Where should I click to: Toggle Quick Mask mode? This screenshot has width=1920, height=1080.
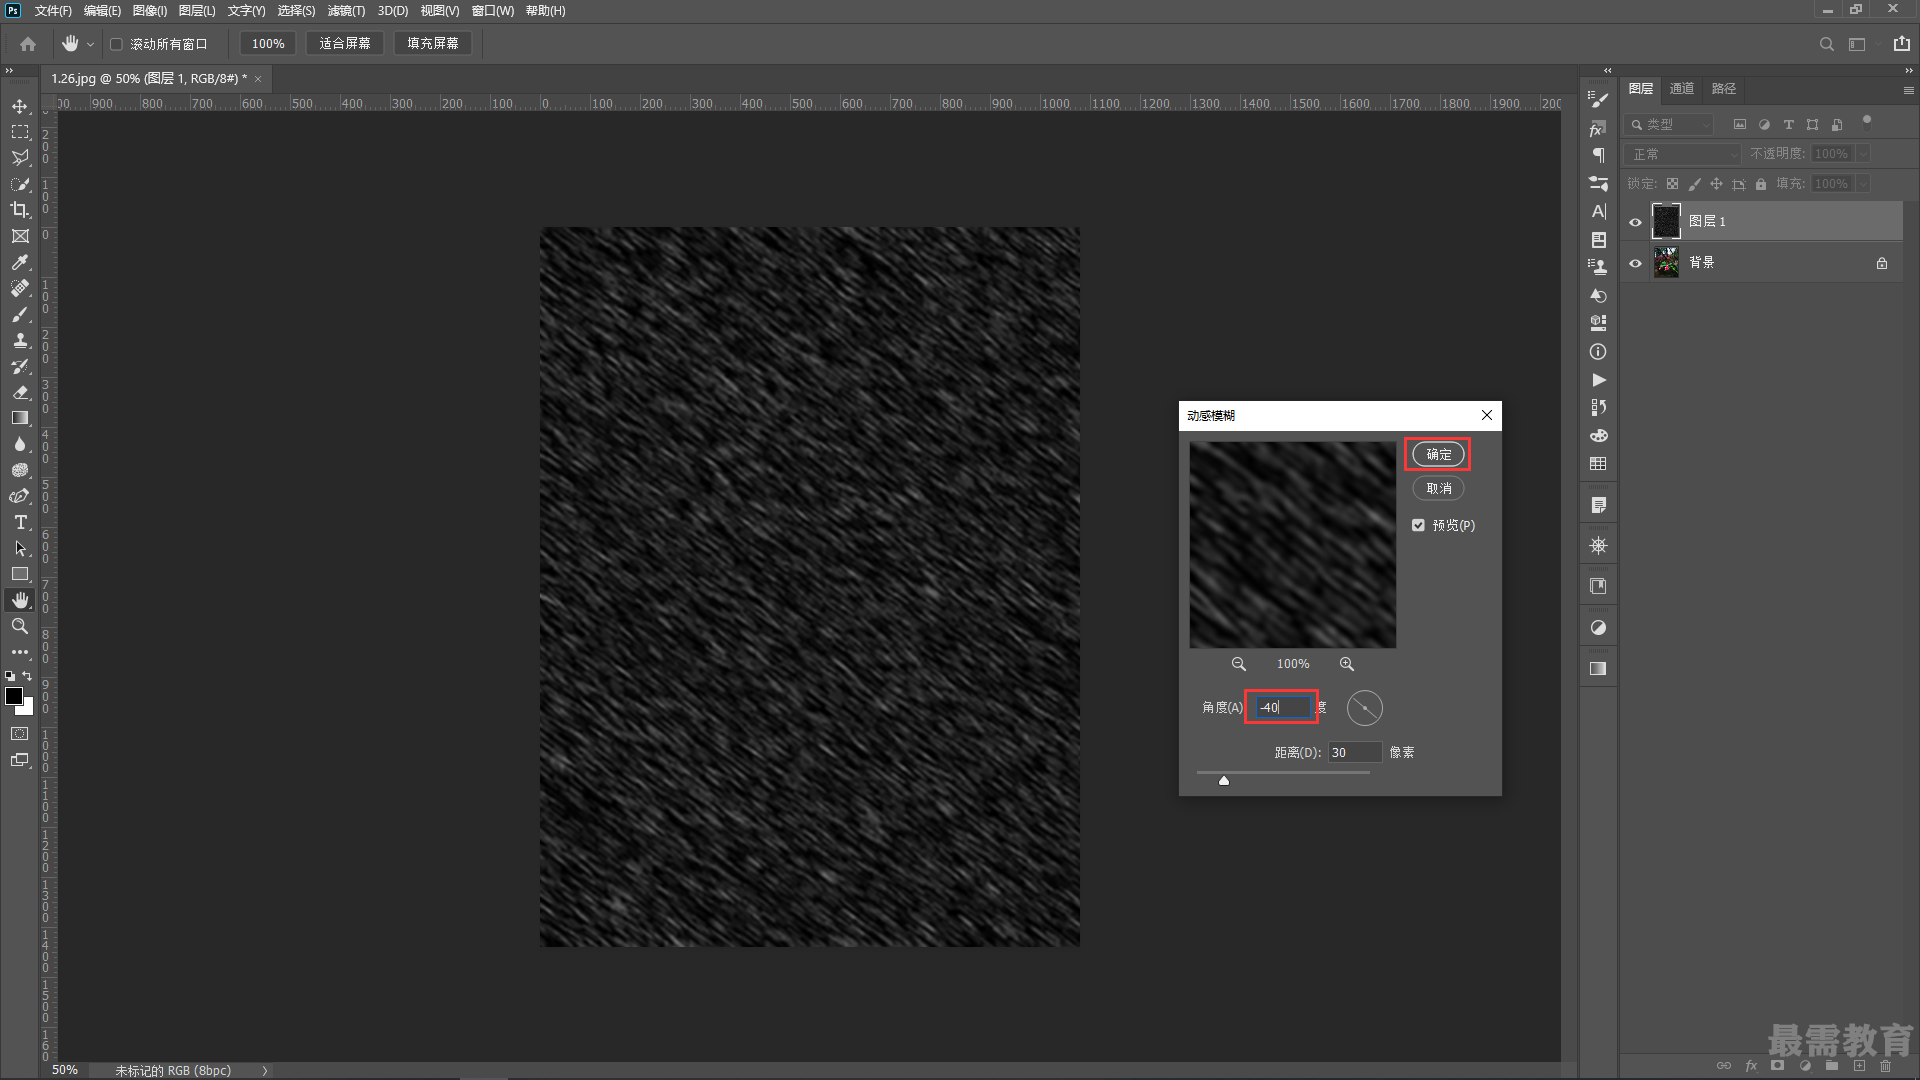pyautogui.click(x=20, y=734)
